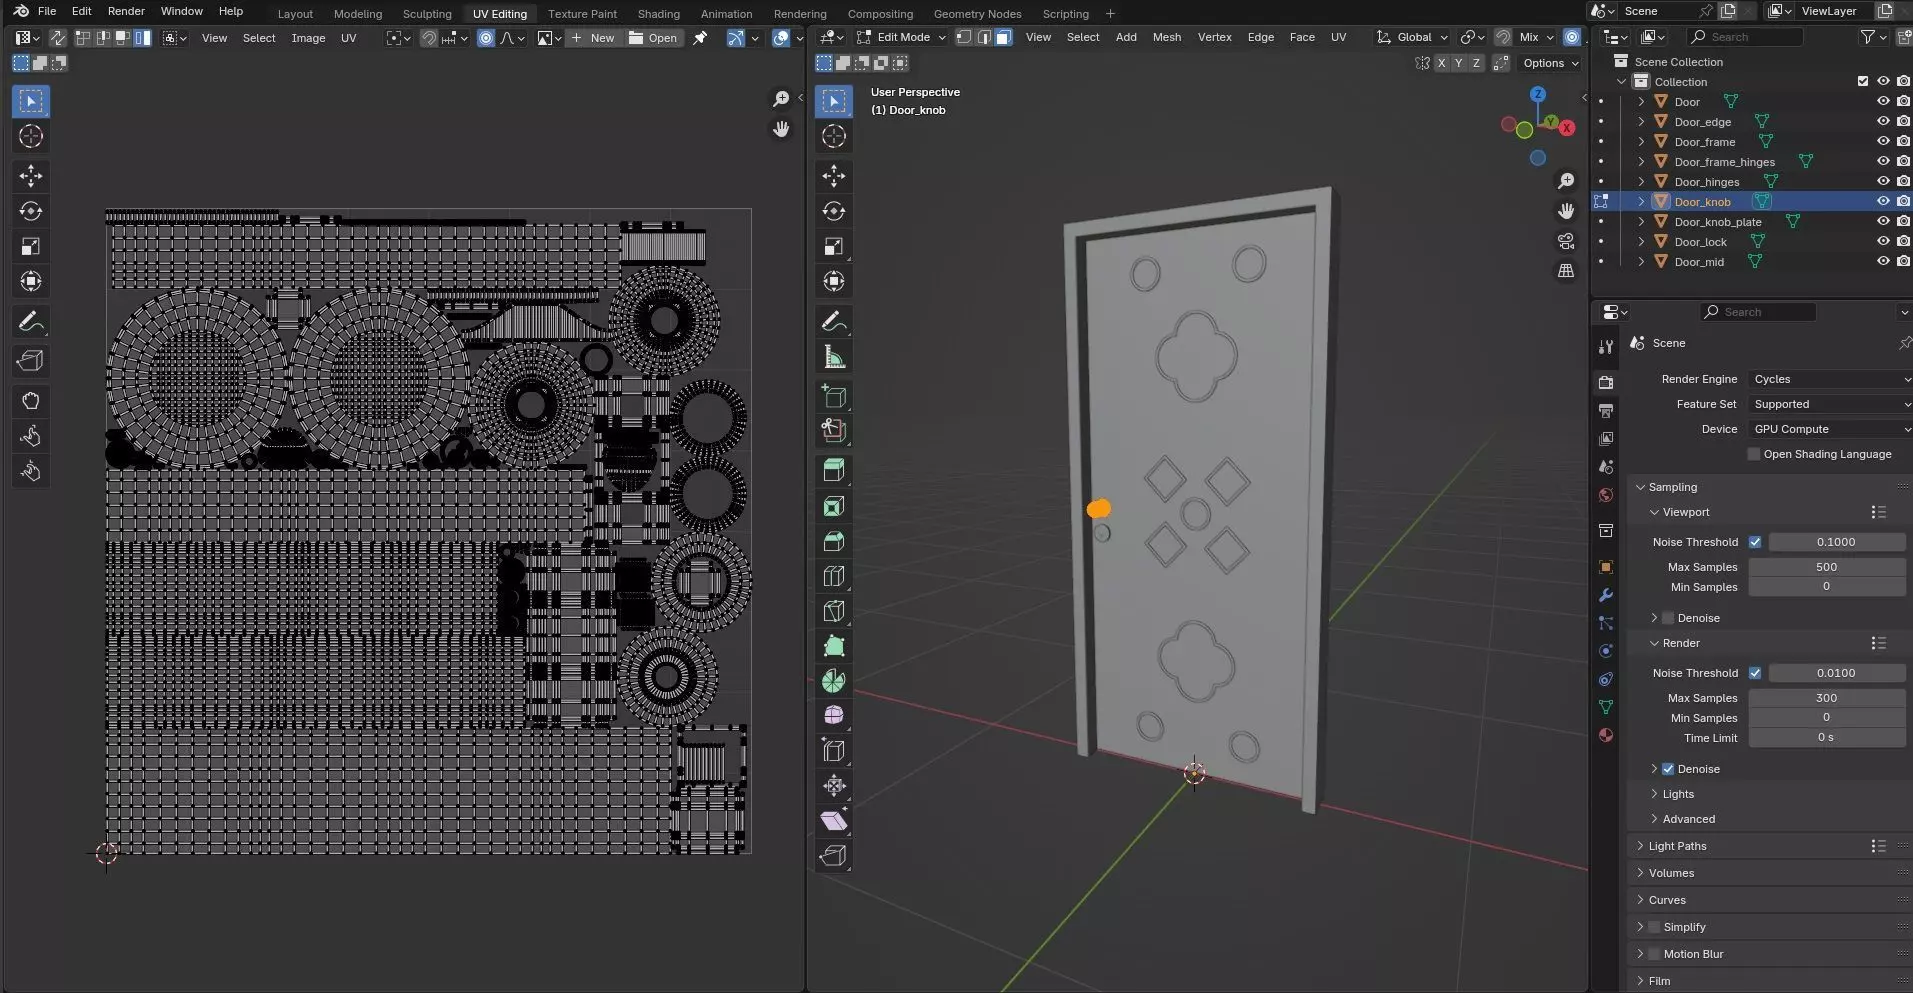Viewport: 1913px width, 993px height.
Task: Select the Bevel tool
Action: point(834,541)
